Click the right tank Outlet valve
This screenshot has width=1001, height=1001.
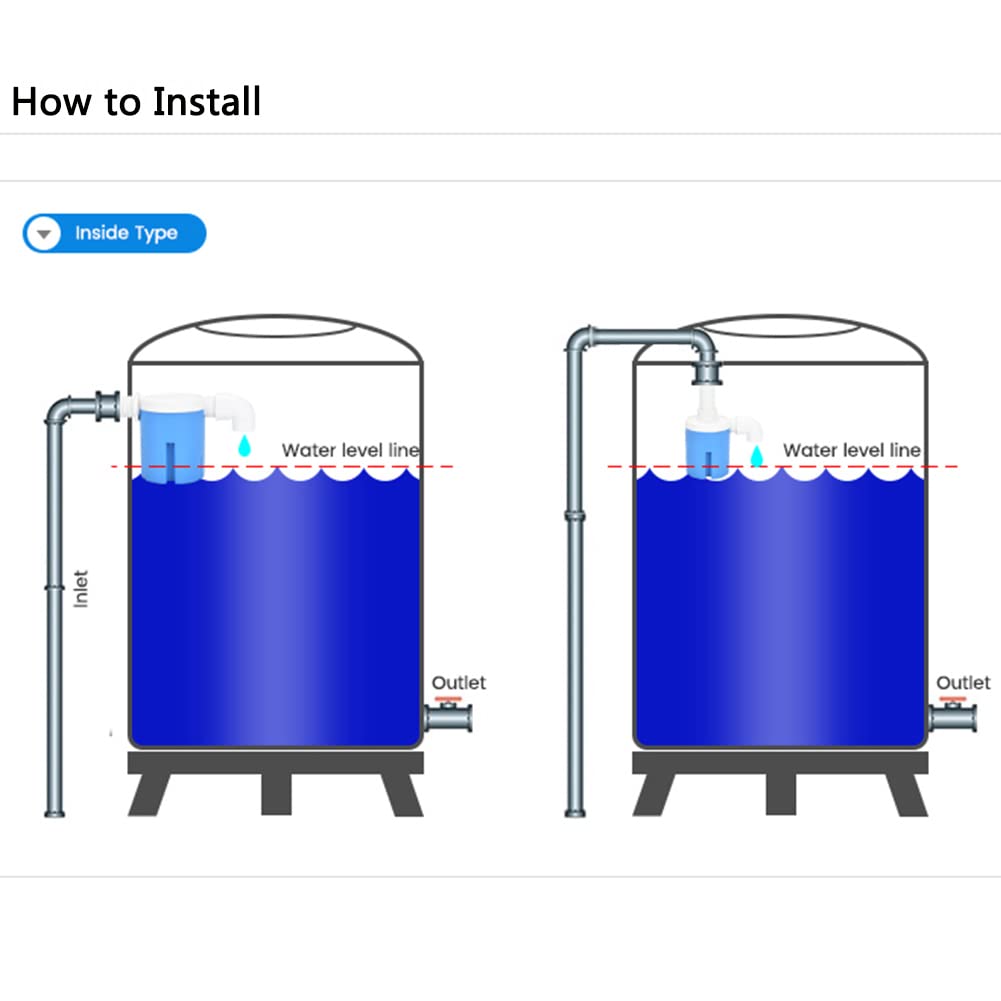[x=952, y=714]
